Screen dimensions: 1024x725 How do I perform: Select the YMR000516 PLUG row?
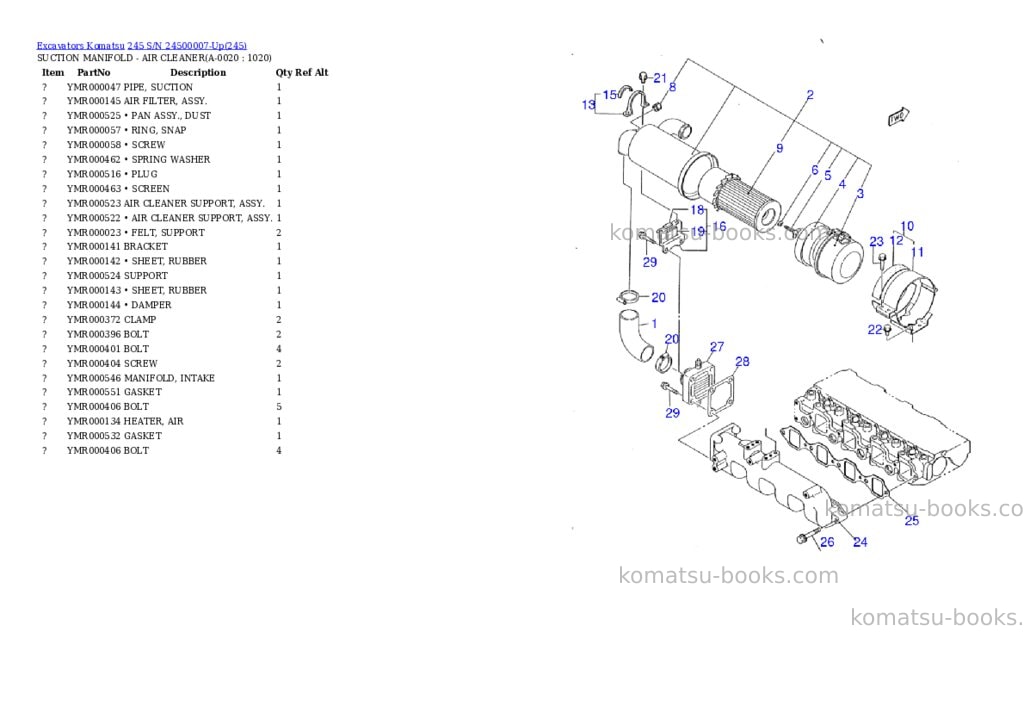click(x=162, y=174)
